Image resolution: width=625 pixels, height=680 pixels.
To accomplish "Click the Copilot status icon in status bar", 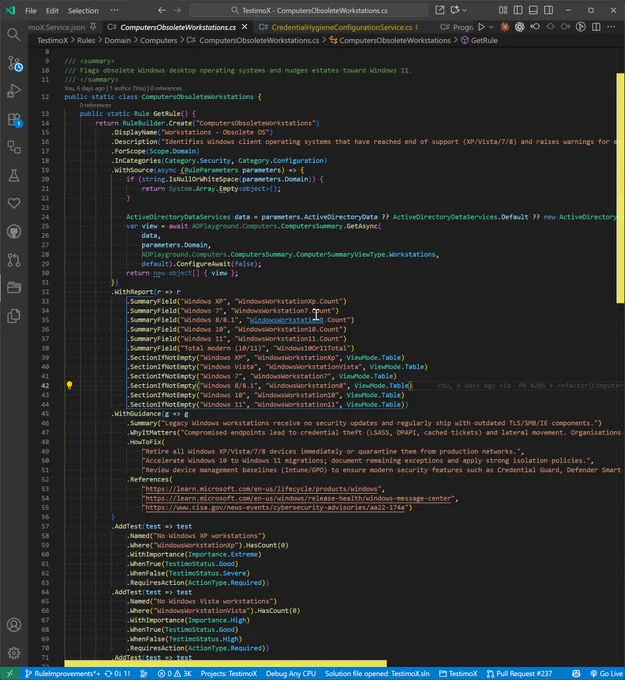I will click(576, 673).
